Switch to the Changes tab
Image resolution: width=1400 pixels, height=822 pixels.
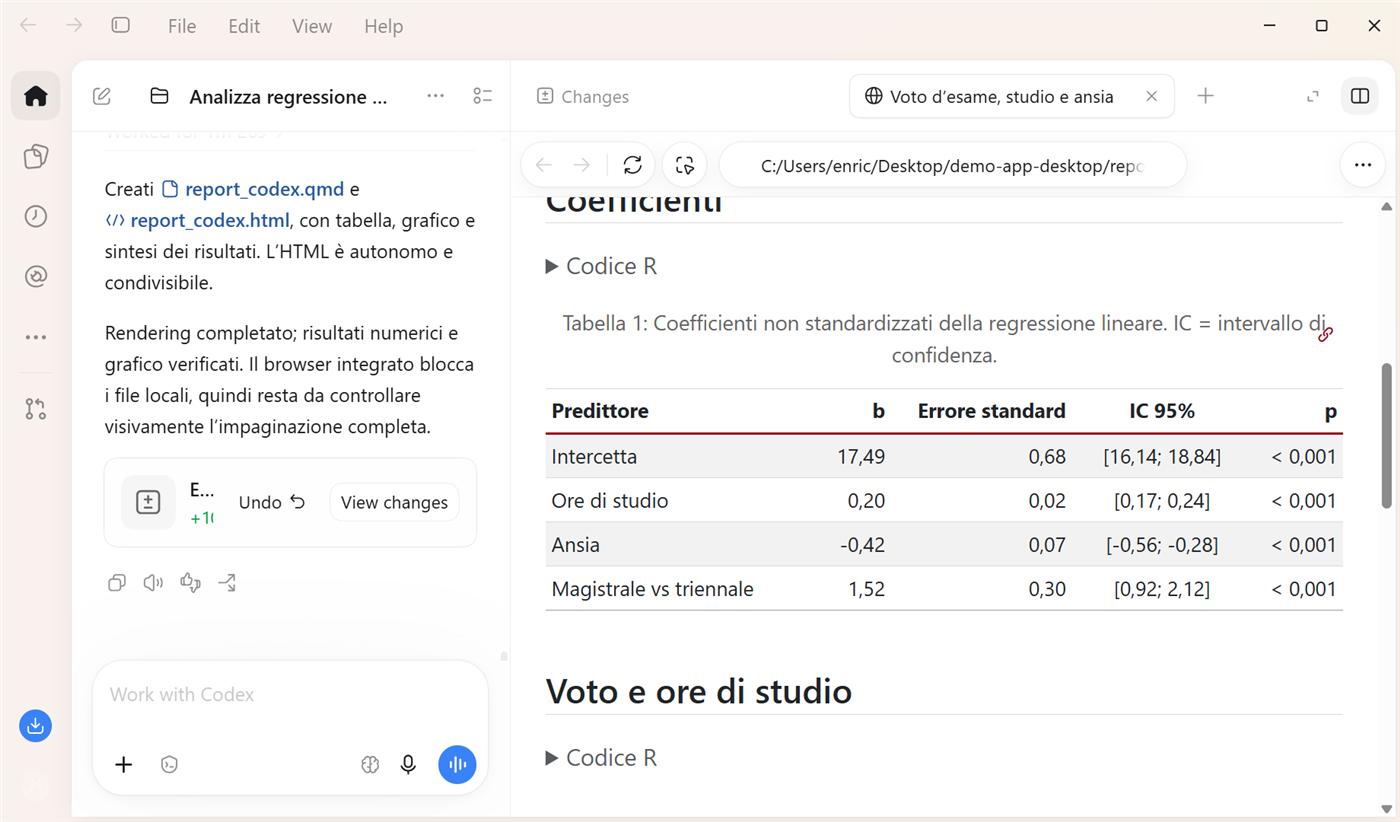[x=582, y=97]
